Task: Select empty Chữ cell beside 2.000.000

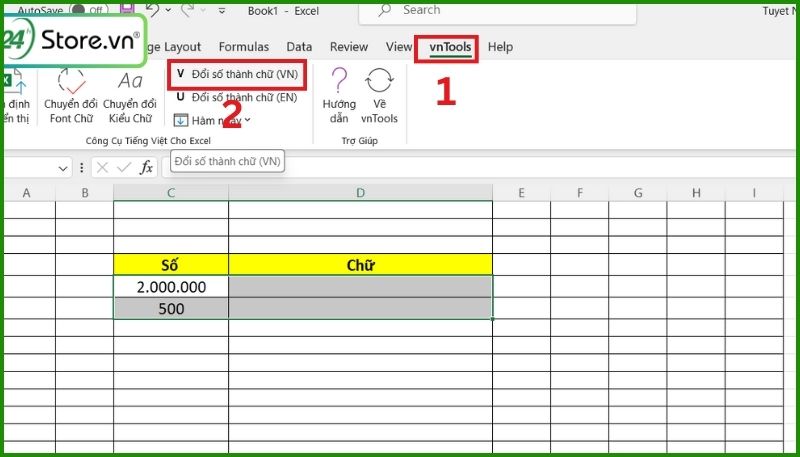Action: pyautogui.click(x=361, y=287)
